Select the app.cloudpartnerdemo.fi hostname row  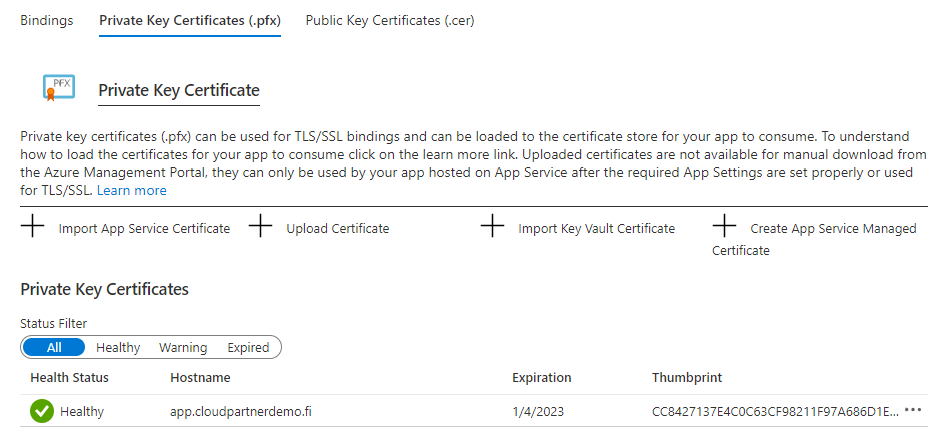tap(241, 411)
